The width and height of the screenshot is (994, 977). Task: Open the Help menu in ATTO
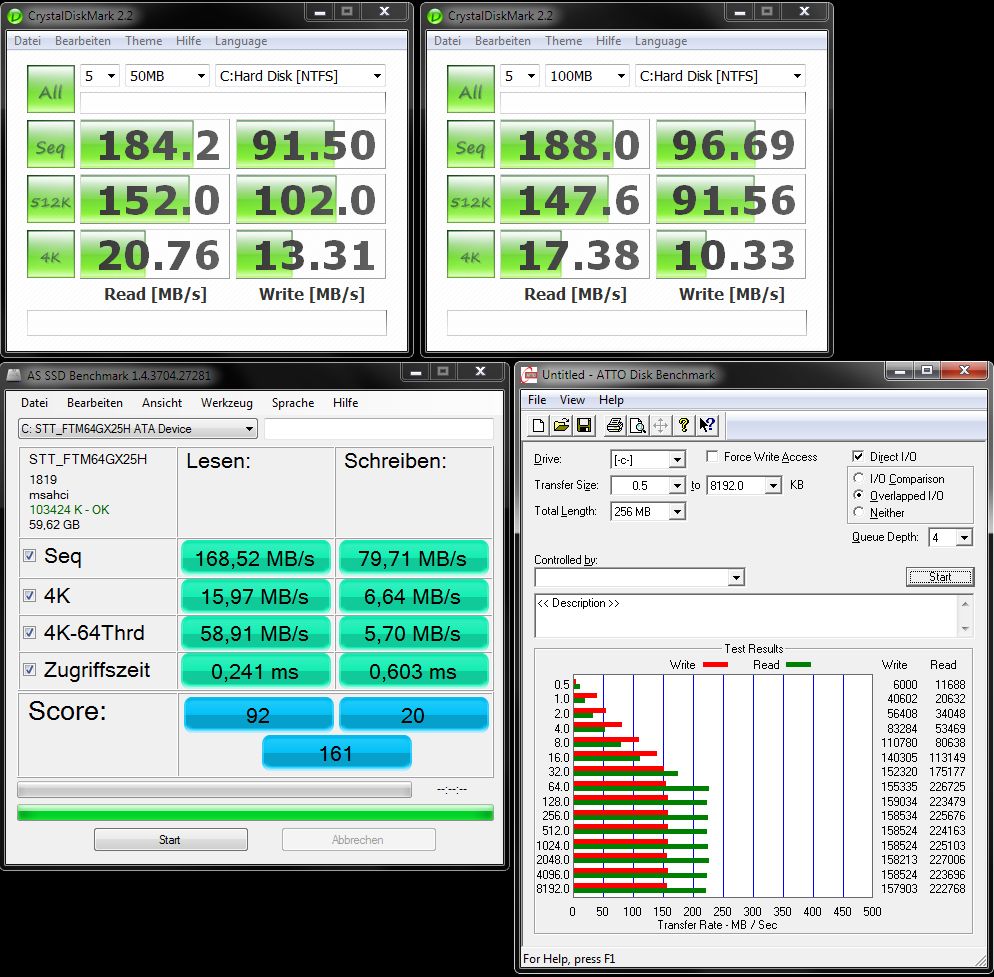click(x=611, y=400)
